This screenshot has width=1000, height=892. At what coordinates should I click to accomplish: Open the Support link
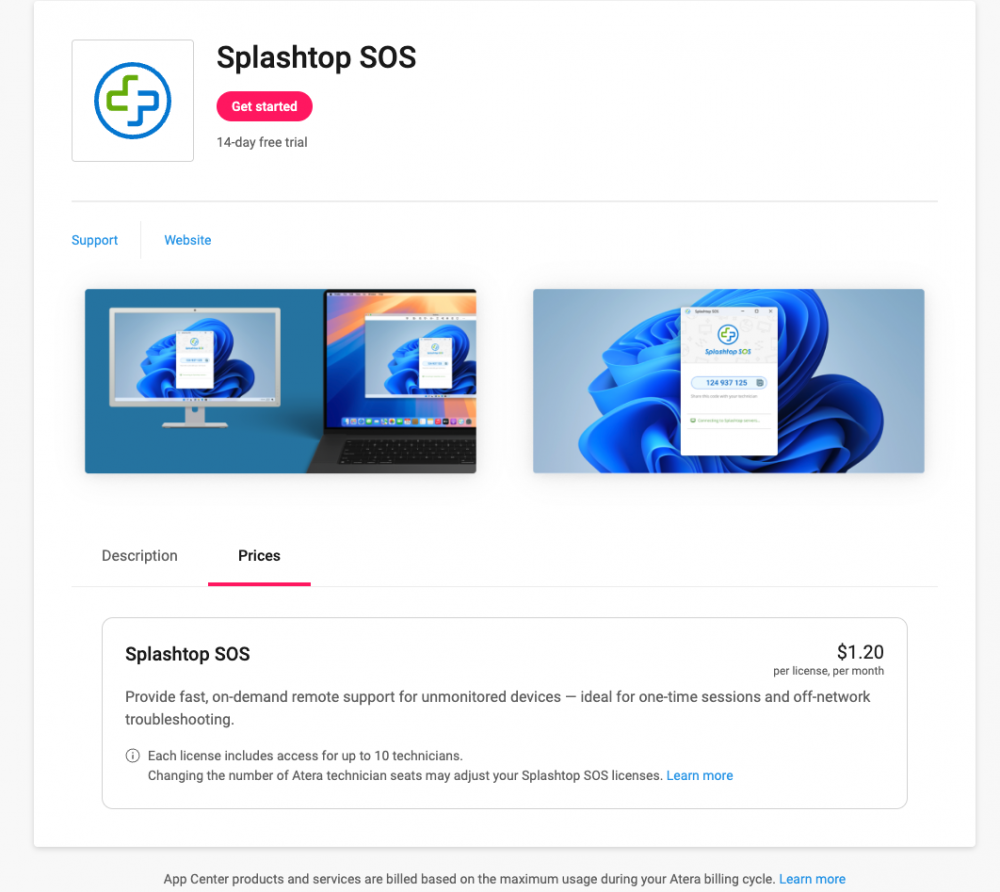coord(94,240)
